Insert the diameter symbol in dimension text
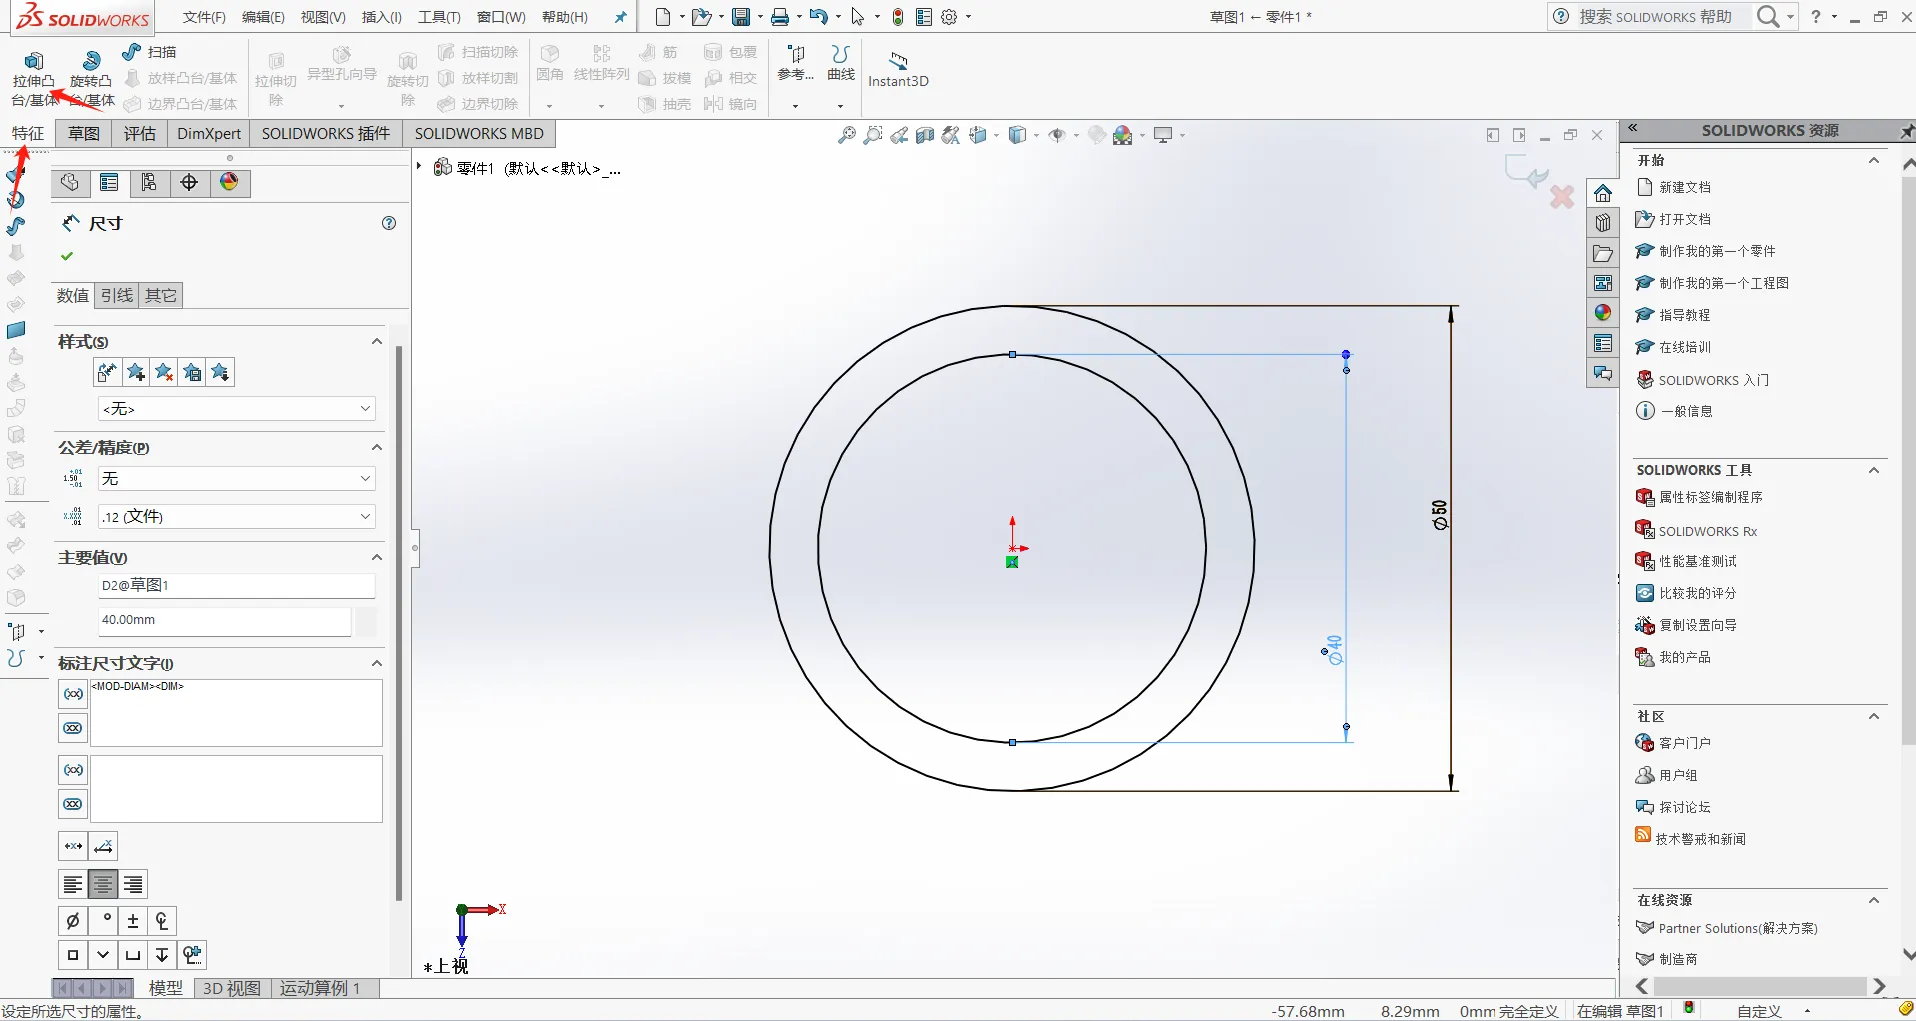Screen dimensions: 1916x1021 point(73,921)
